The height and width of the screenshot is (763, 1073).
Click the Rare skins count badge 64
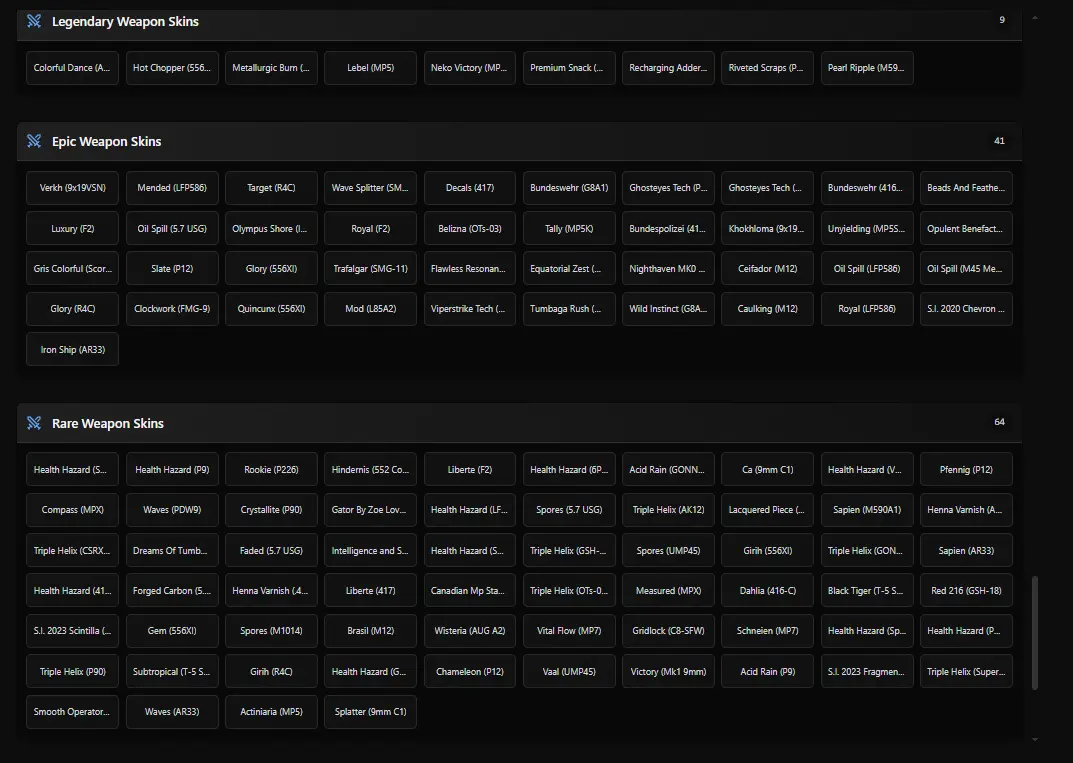pos(999,422)
